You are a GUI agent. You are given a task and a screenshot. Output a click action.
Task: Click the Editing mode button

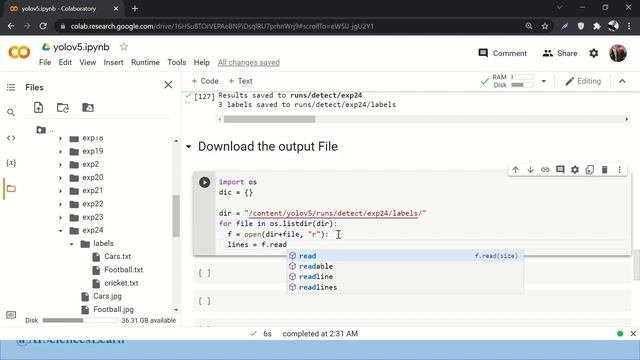point(583,81)
